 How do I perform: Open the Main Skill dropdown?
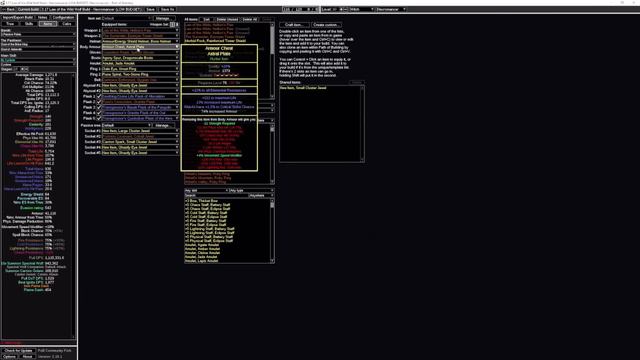[x=38, y=60]
